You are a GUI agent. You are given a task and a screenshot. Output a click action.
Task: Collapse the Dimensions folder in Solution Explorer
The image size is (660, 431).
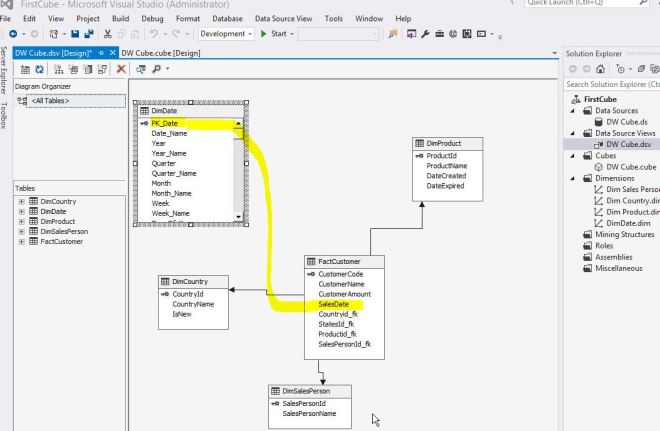point(574,178)
